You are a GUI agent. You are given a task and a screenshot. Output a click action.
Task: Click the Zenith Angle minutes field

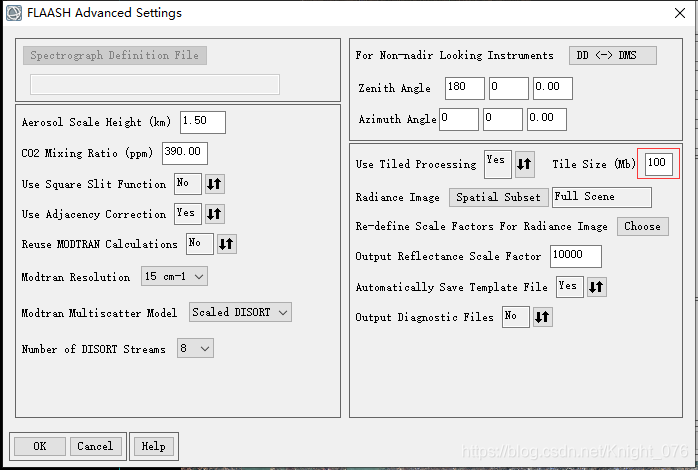pos(509,88)
